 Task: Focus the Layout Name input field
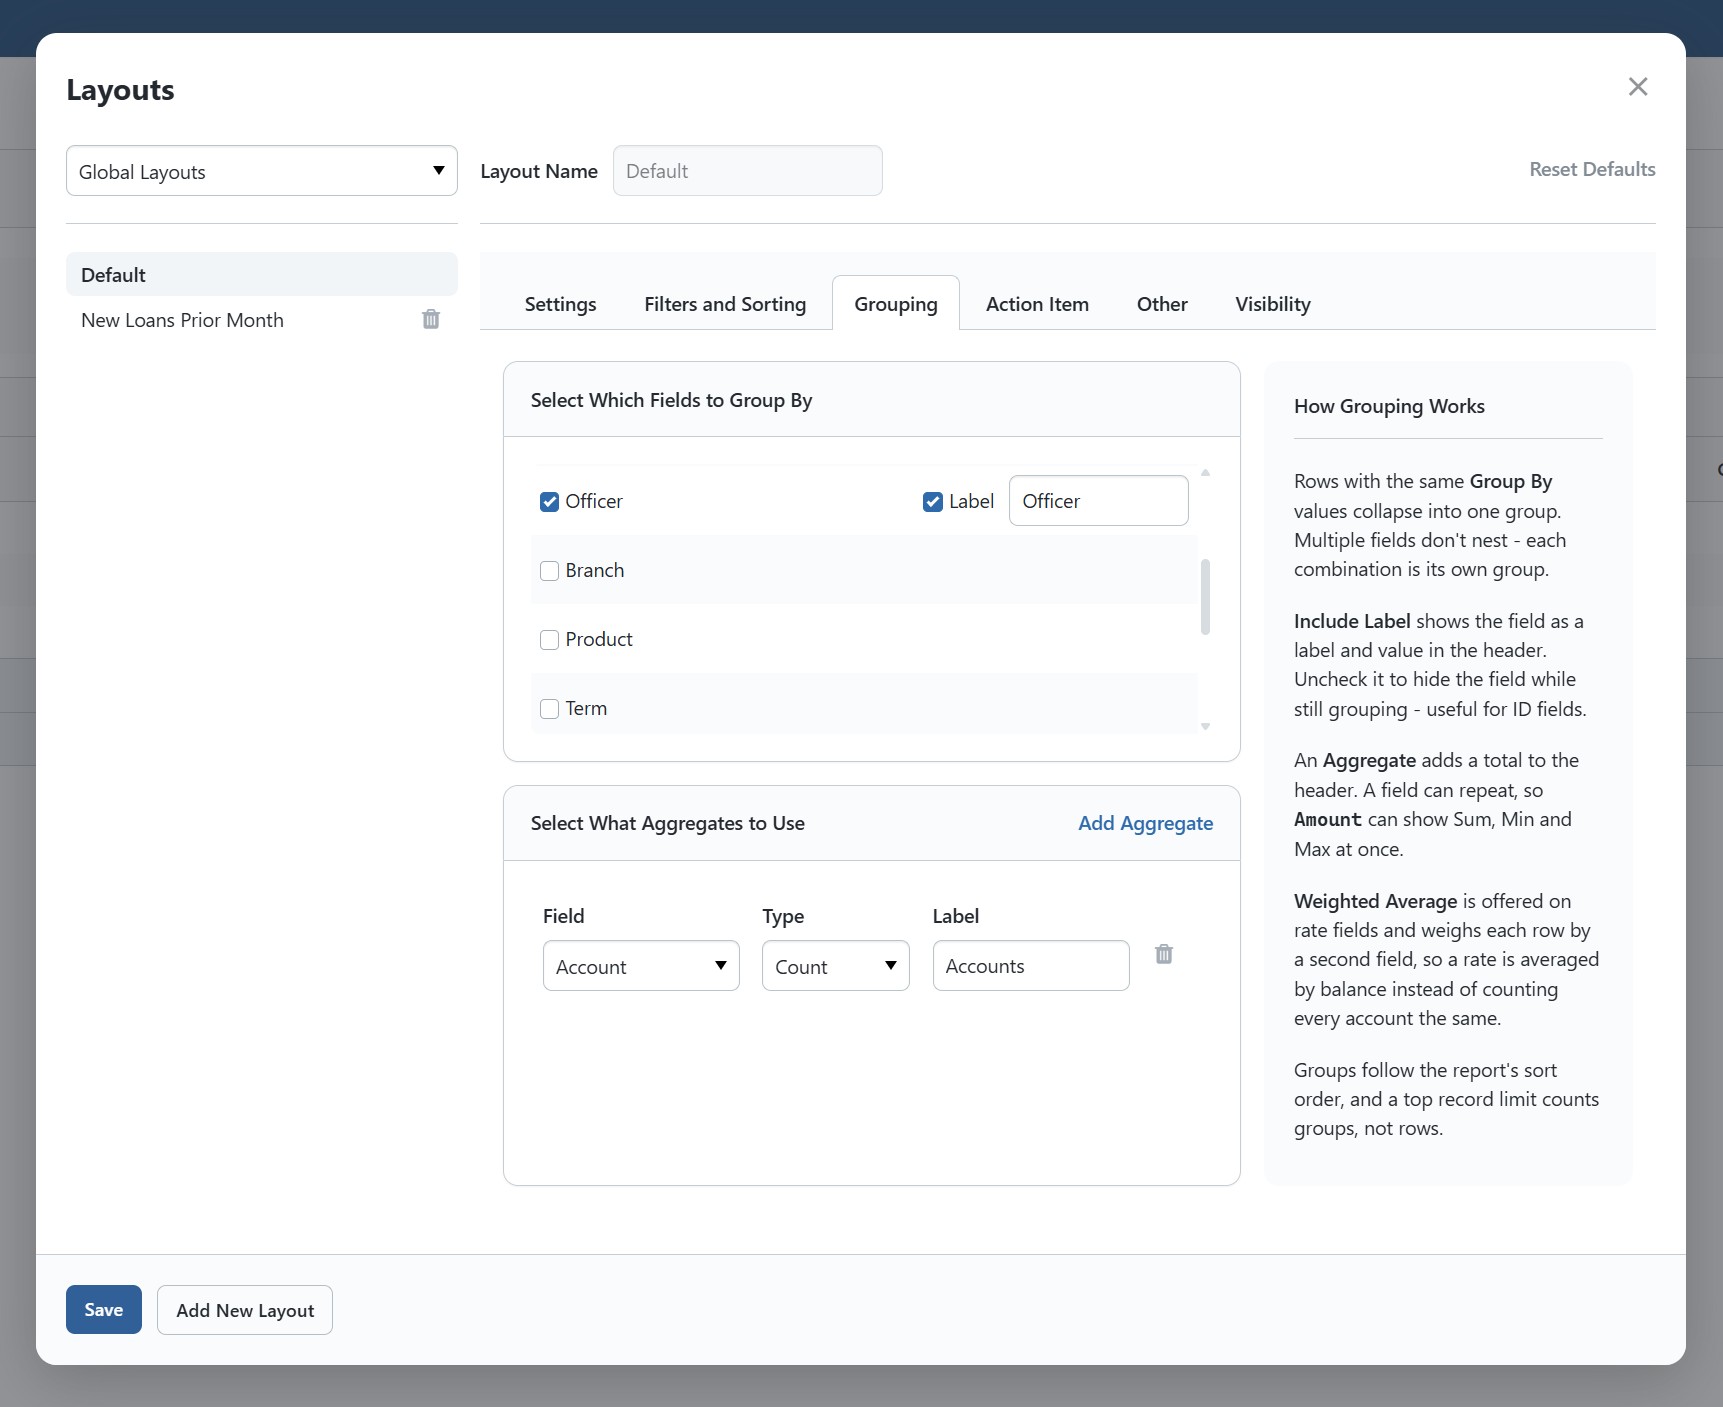(x=748, y=171)
